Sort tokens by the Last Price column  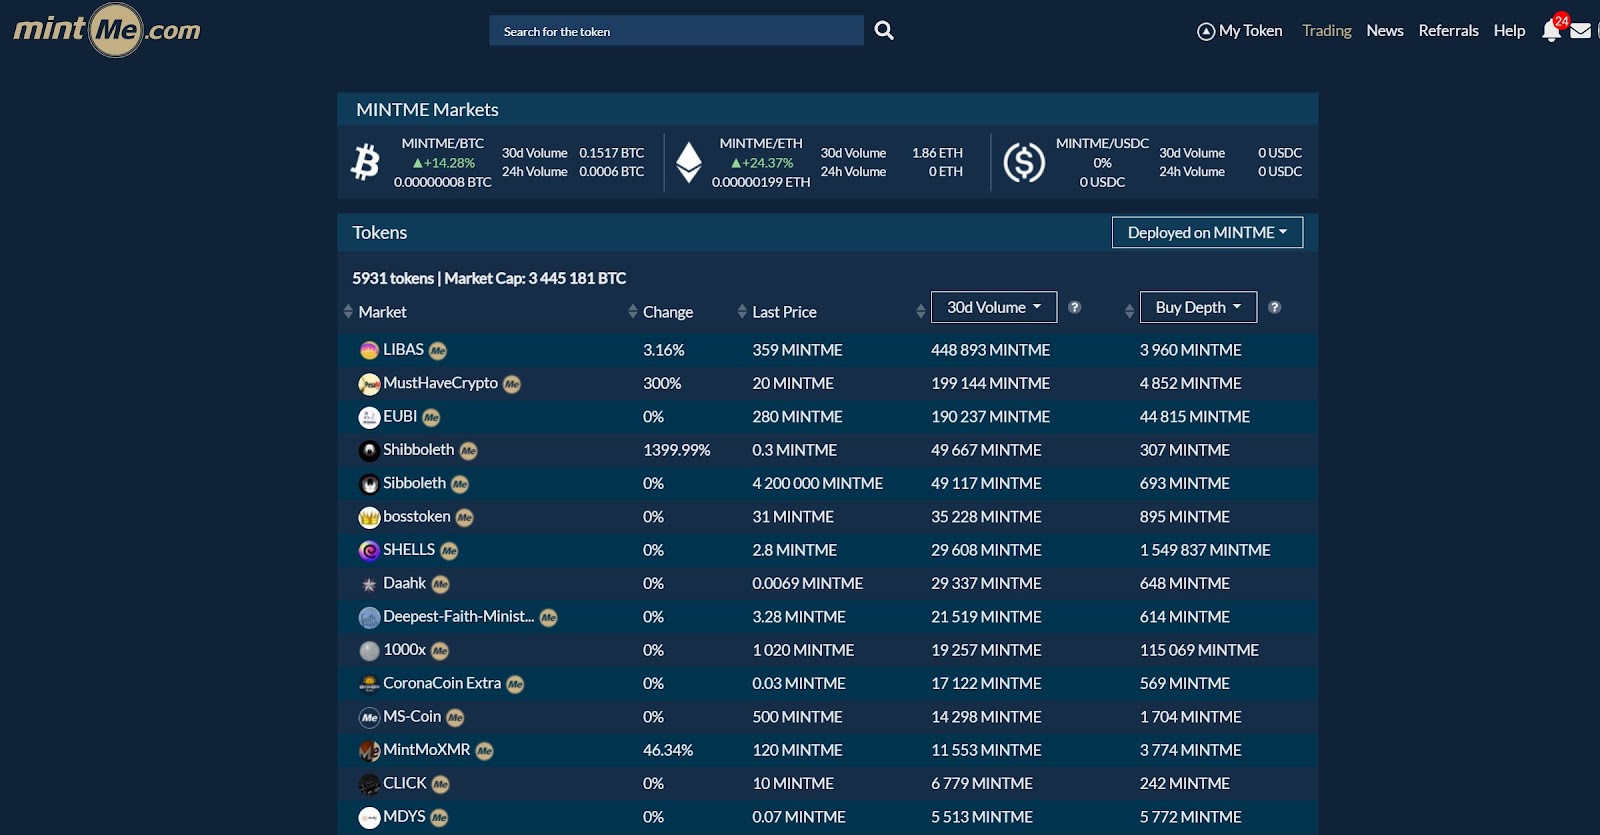pyautogui.click(x=783, y=312)
